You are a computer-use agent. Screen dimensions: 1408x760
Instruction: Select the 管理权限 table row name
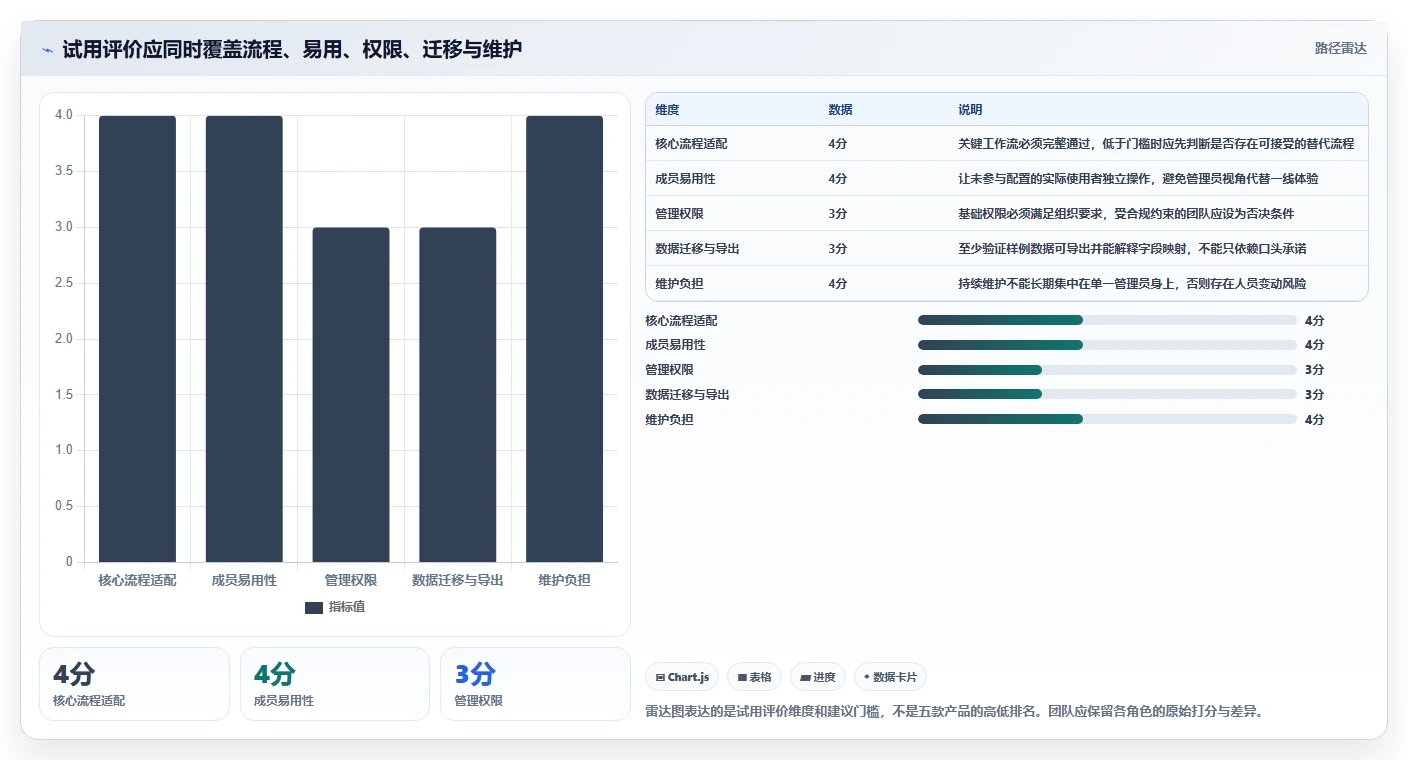coord(679,214)
